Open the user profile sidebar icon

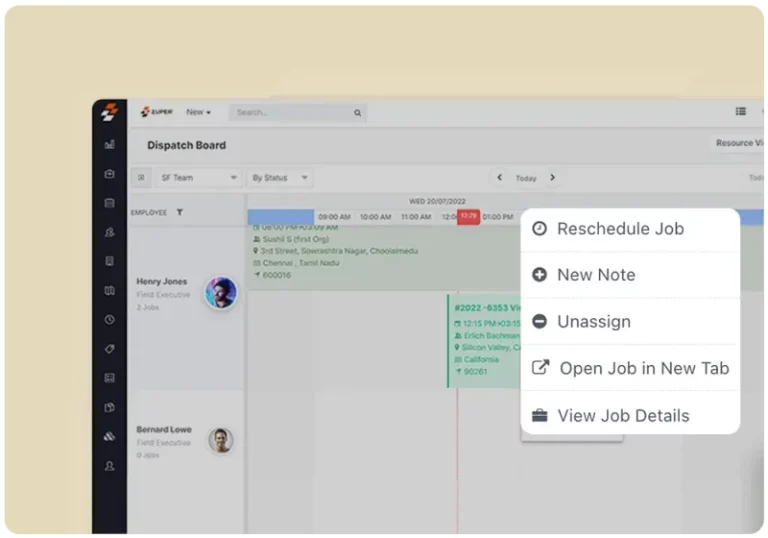pos(109,465)
